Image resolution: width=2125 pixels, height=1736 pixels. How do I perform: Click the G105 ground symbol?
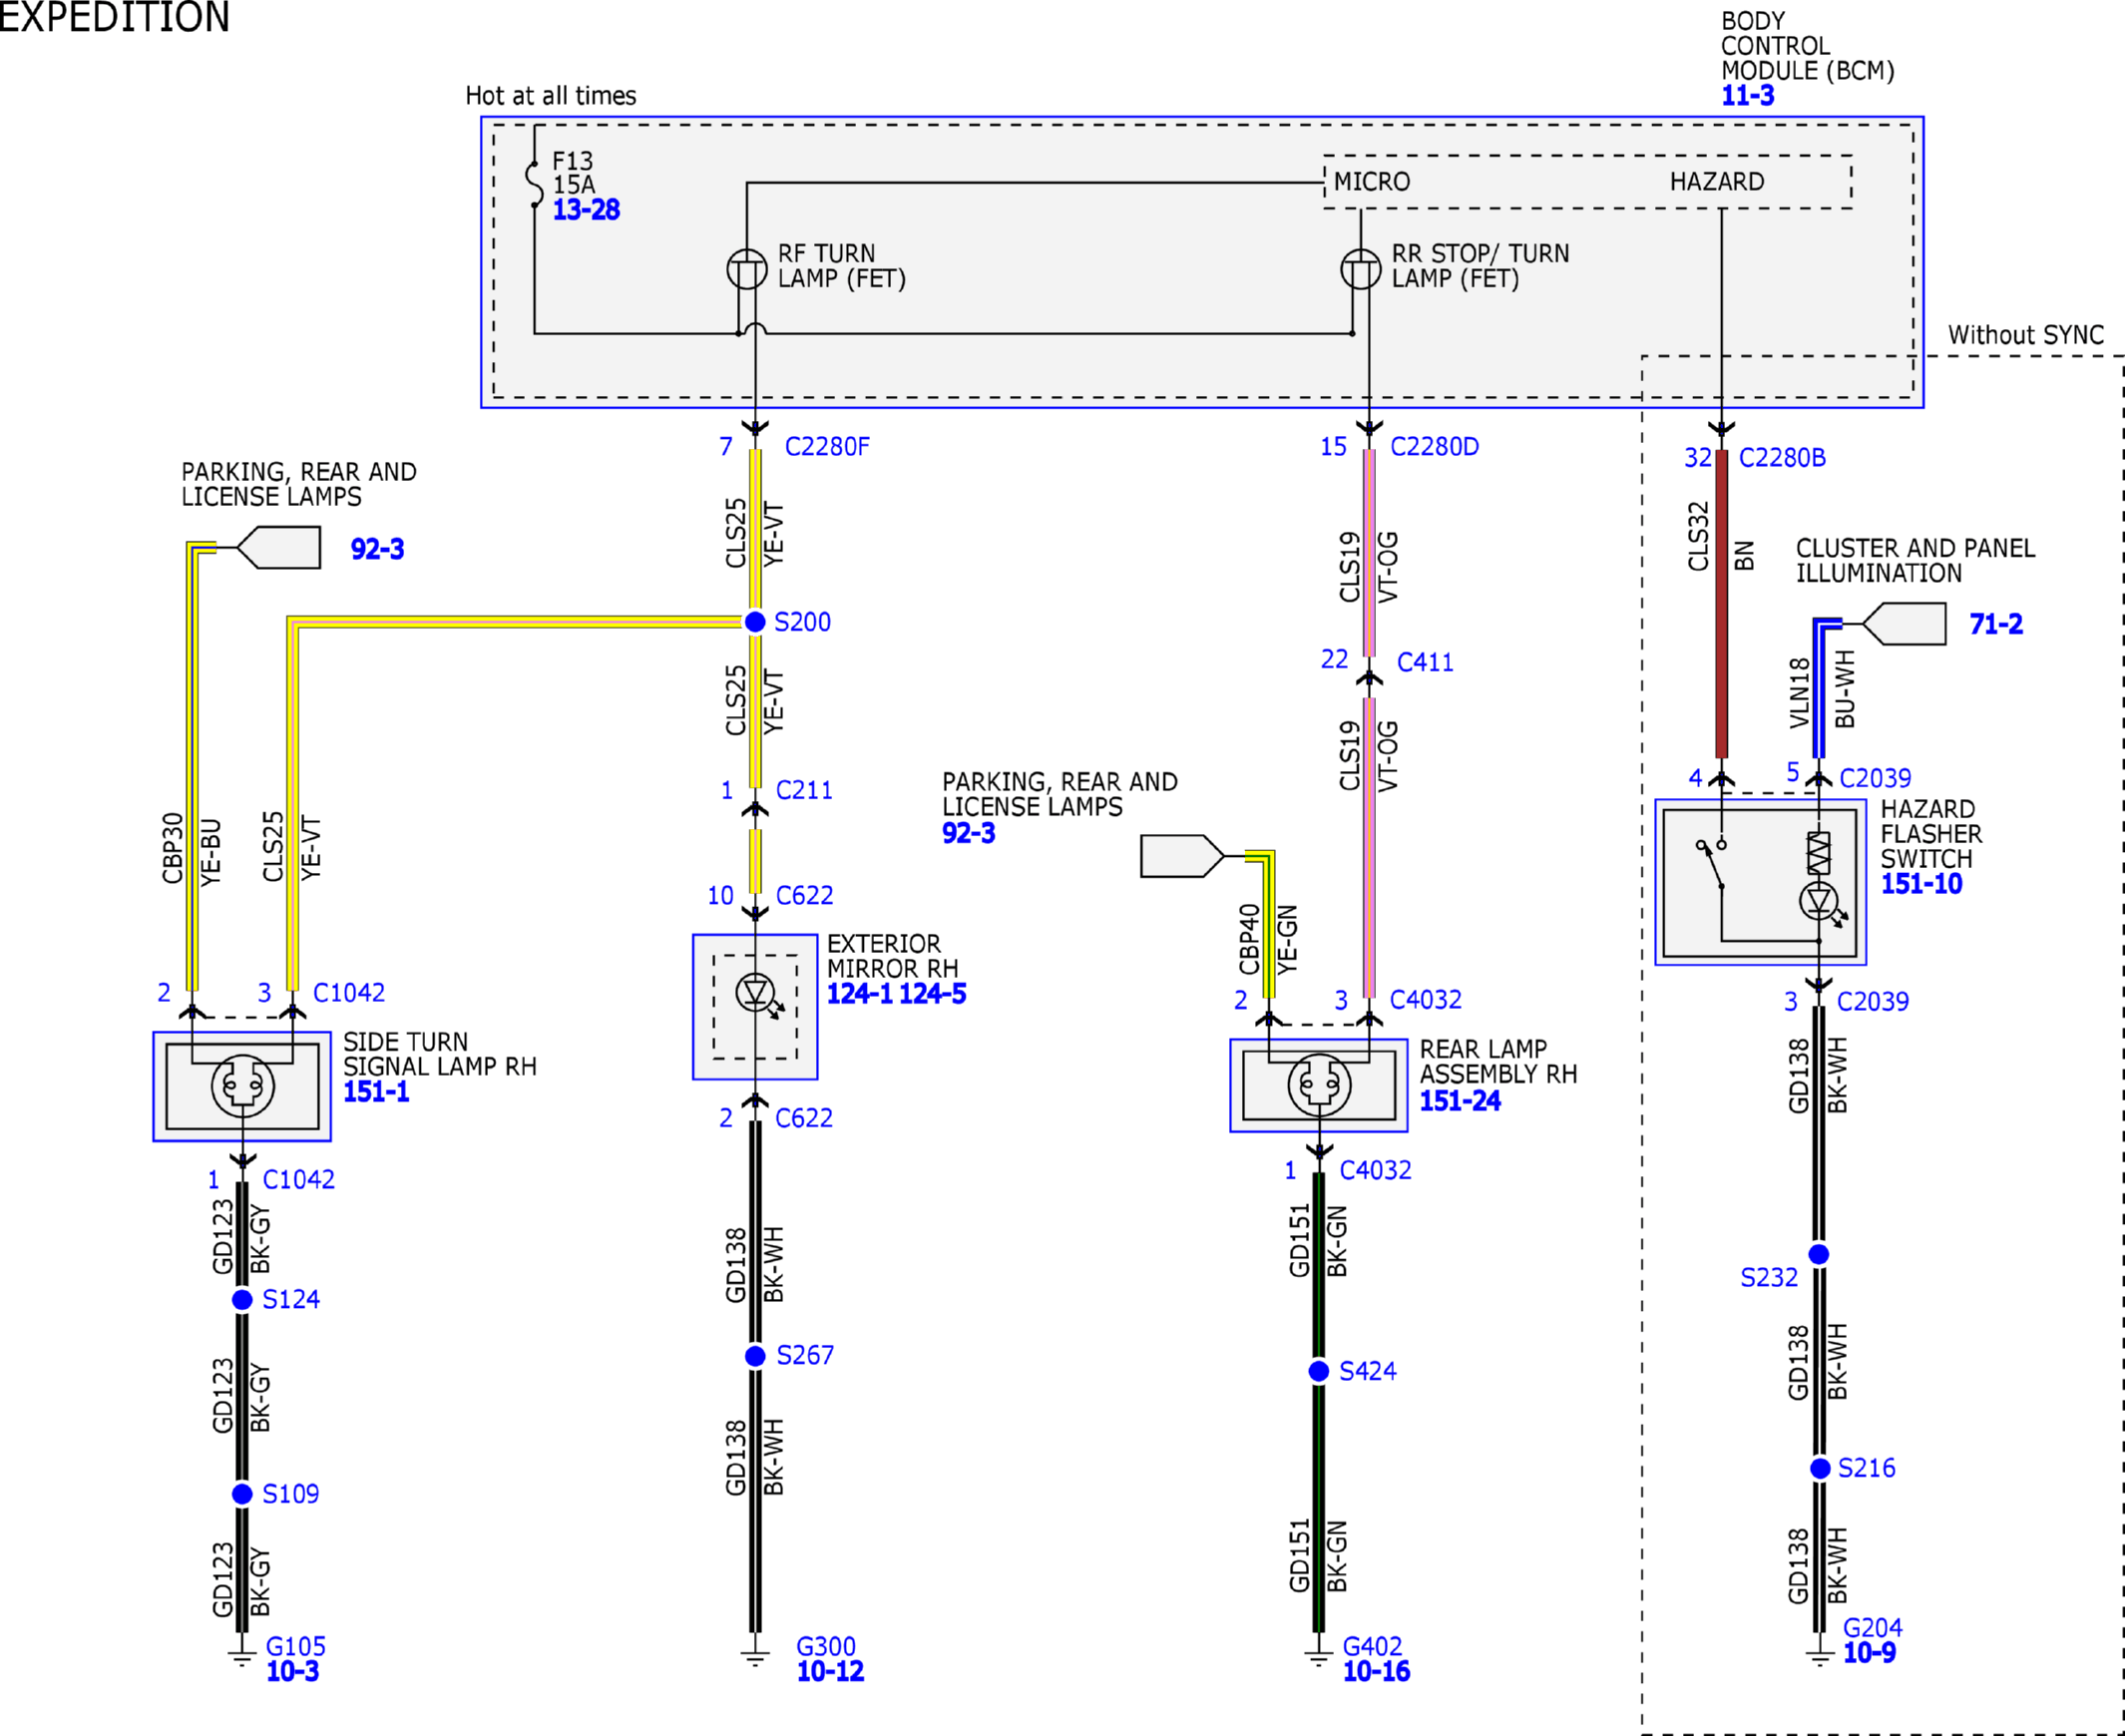[x=242, y=1655]
